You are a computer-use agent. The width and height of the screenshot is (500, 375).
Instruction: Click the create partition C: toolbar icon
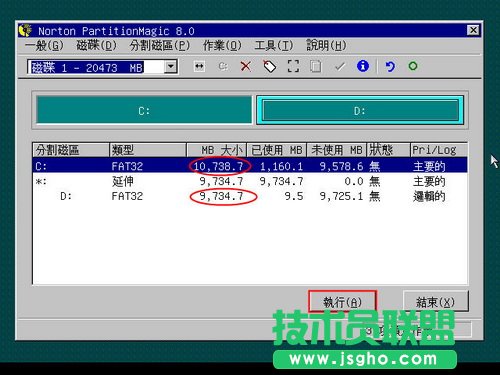click(x=223, y=66)
